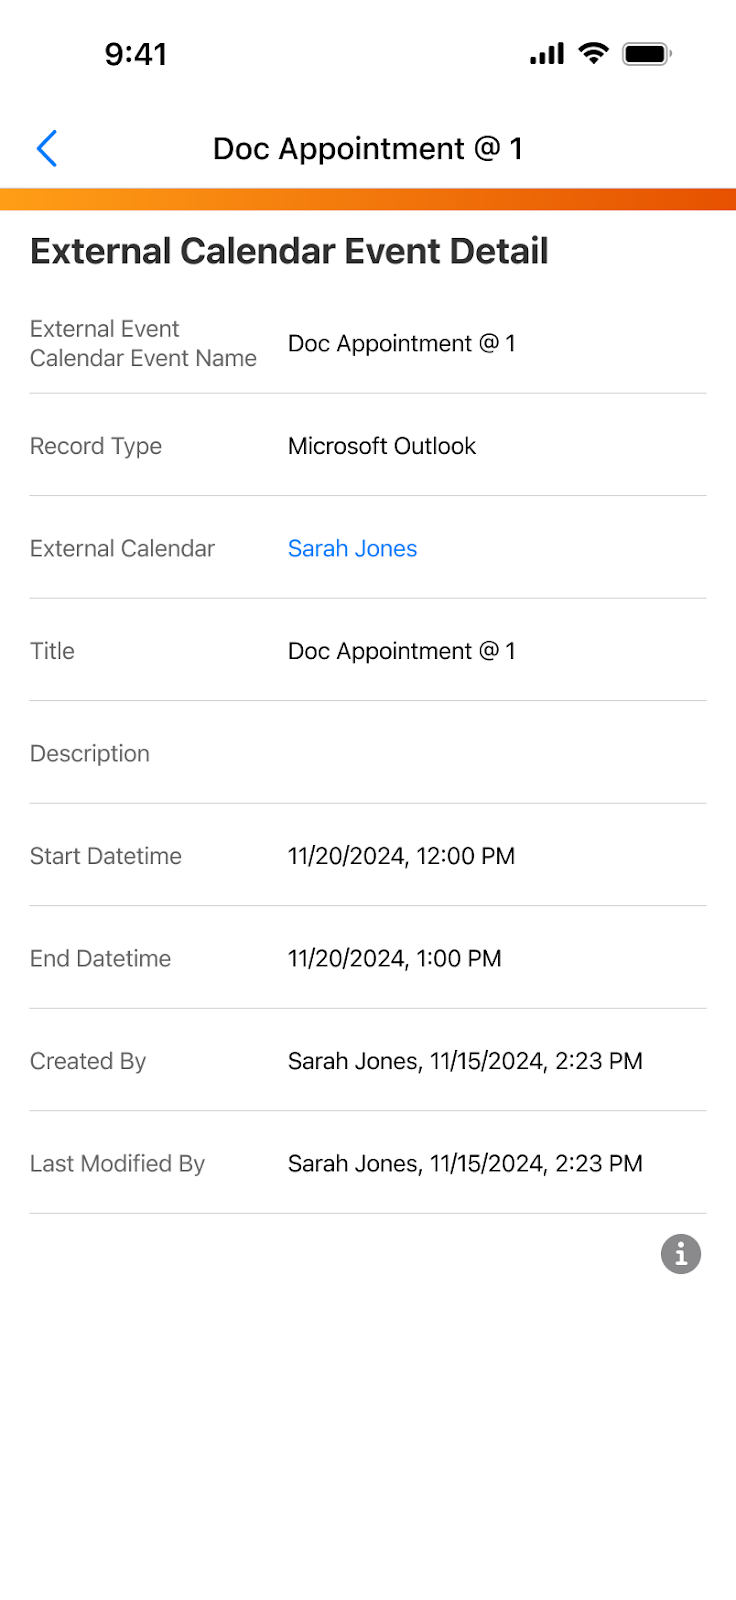
Task: Tap the Title field value Doc Appointment @ 1
Action: pos(401,651)
